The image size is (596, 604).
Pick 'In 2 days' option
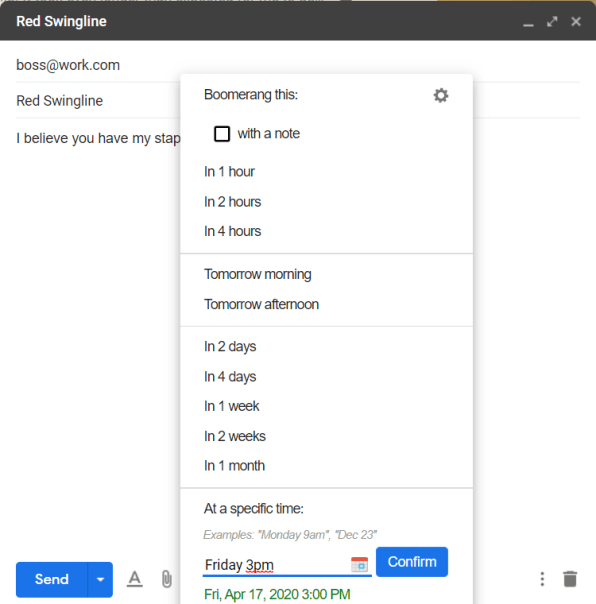click(x=230, y=347)
